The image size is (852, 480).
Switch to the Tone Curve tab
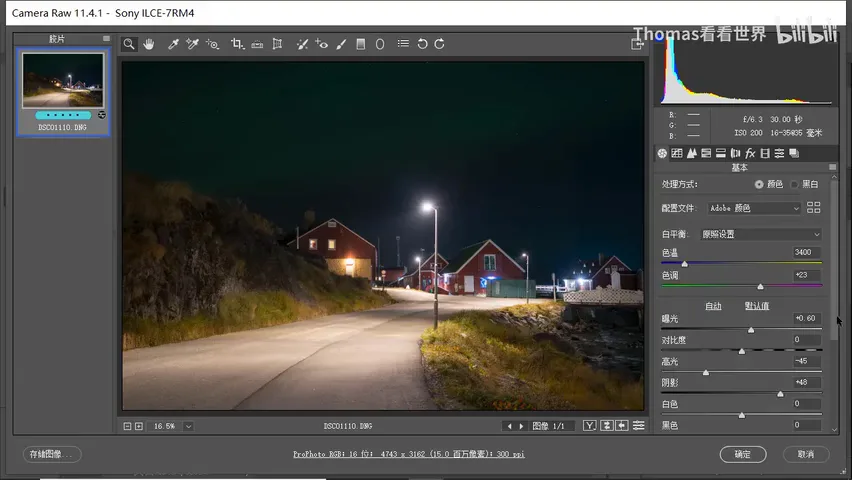point(676,153)
